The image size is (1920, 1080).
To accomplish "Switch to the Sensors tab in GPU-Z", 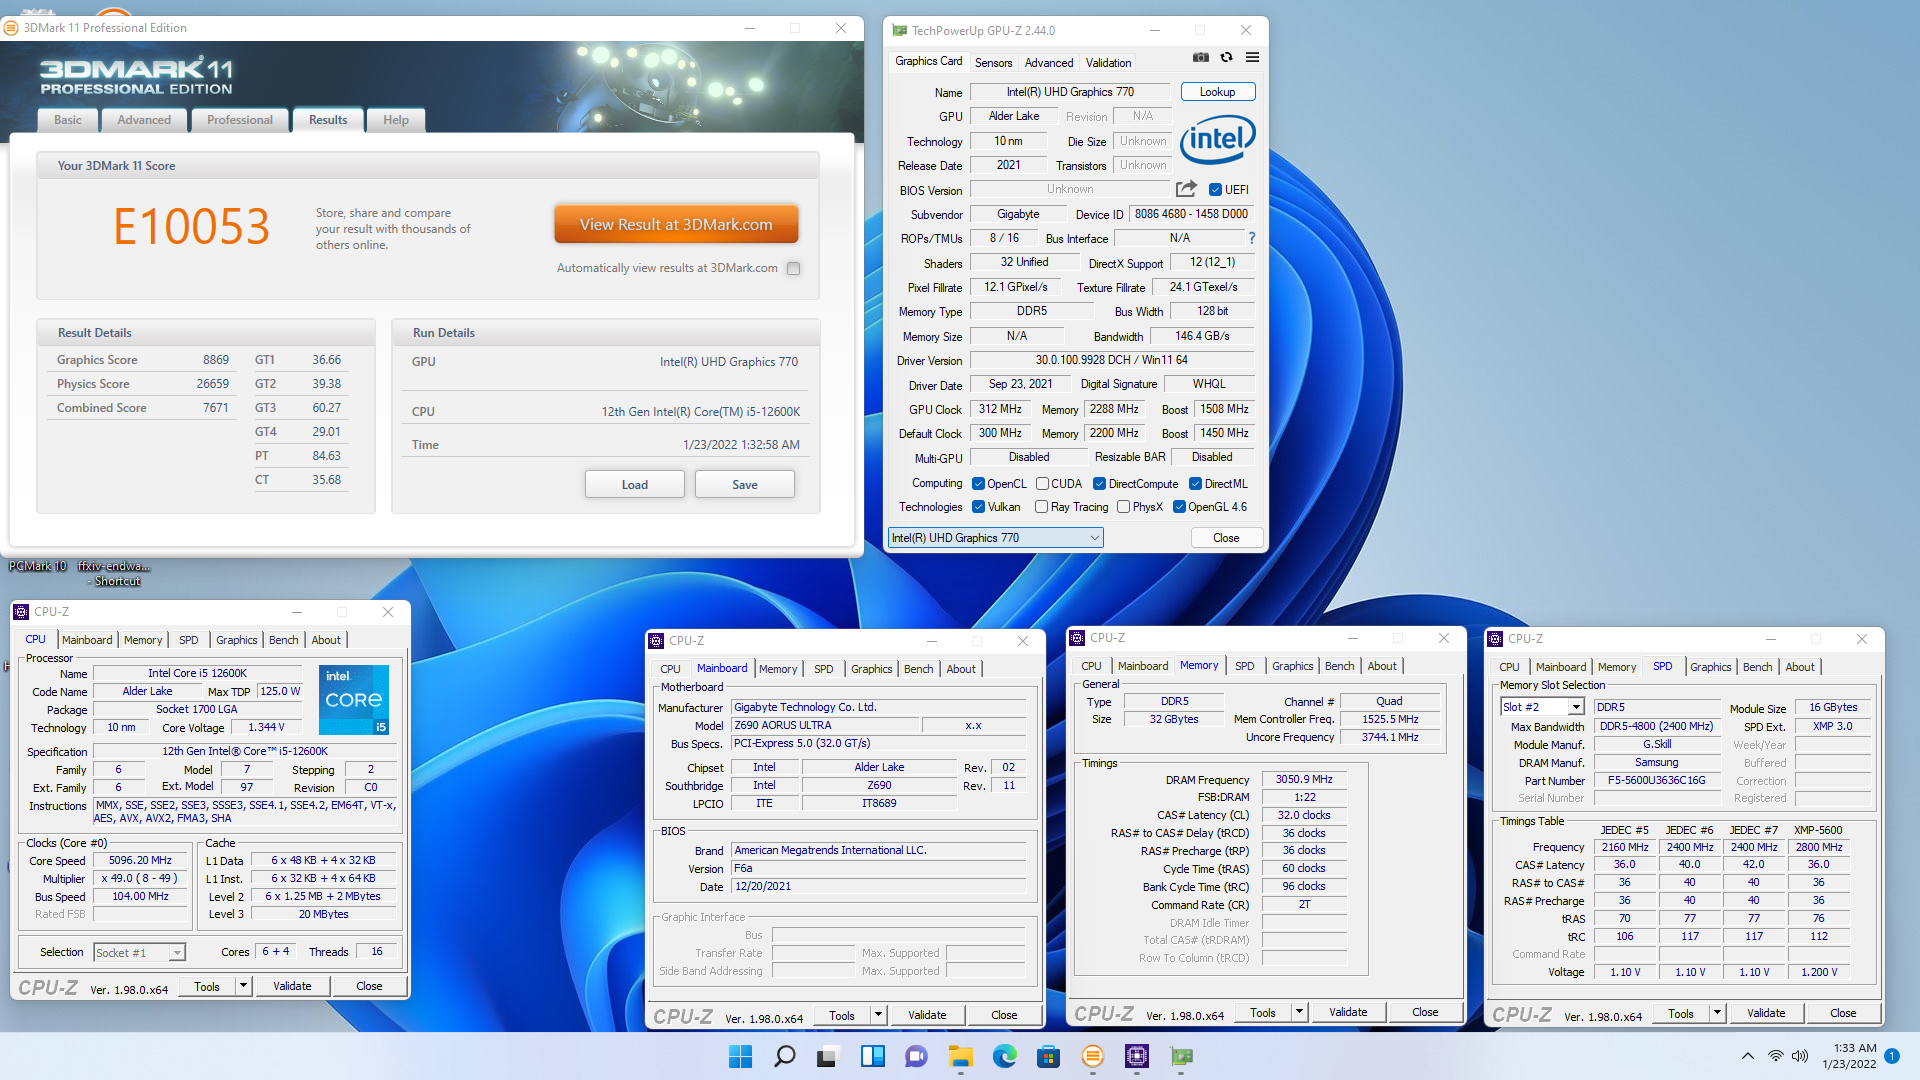I will (993, 63).
